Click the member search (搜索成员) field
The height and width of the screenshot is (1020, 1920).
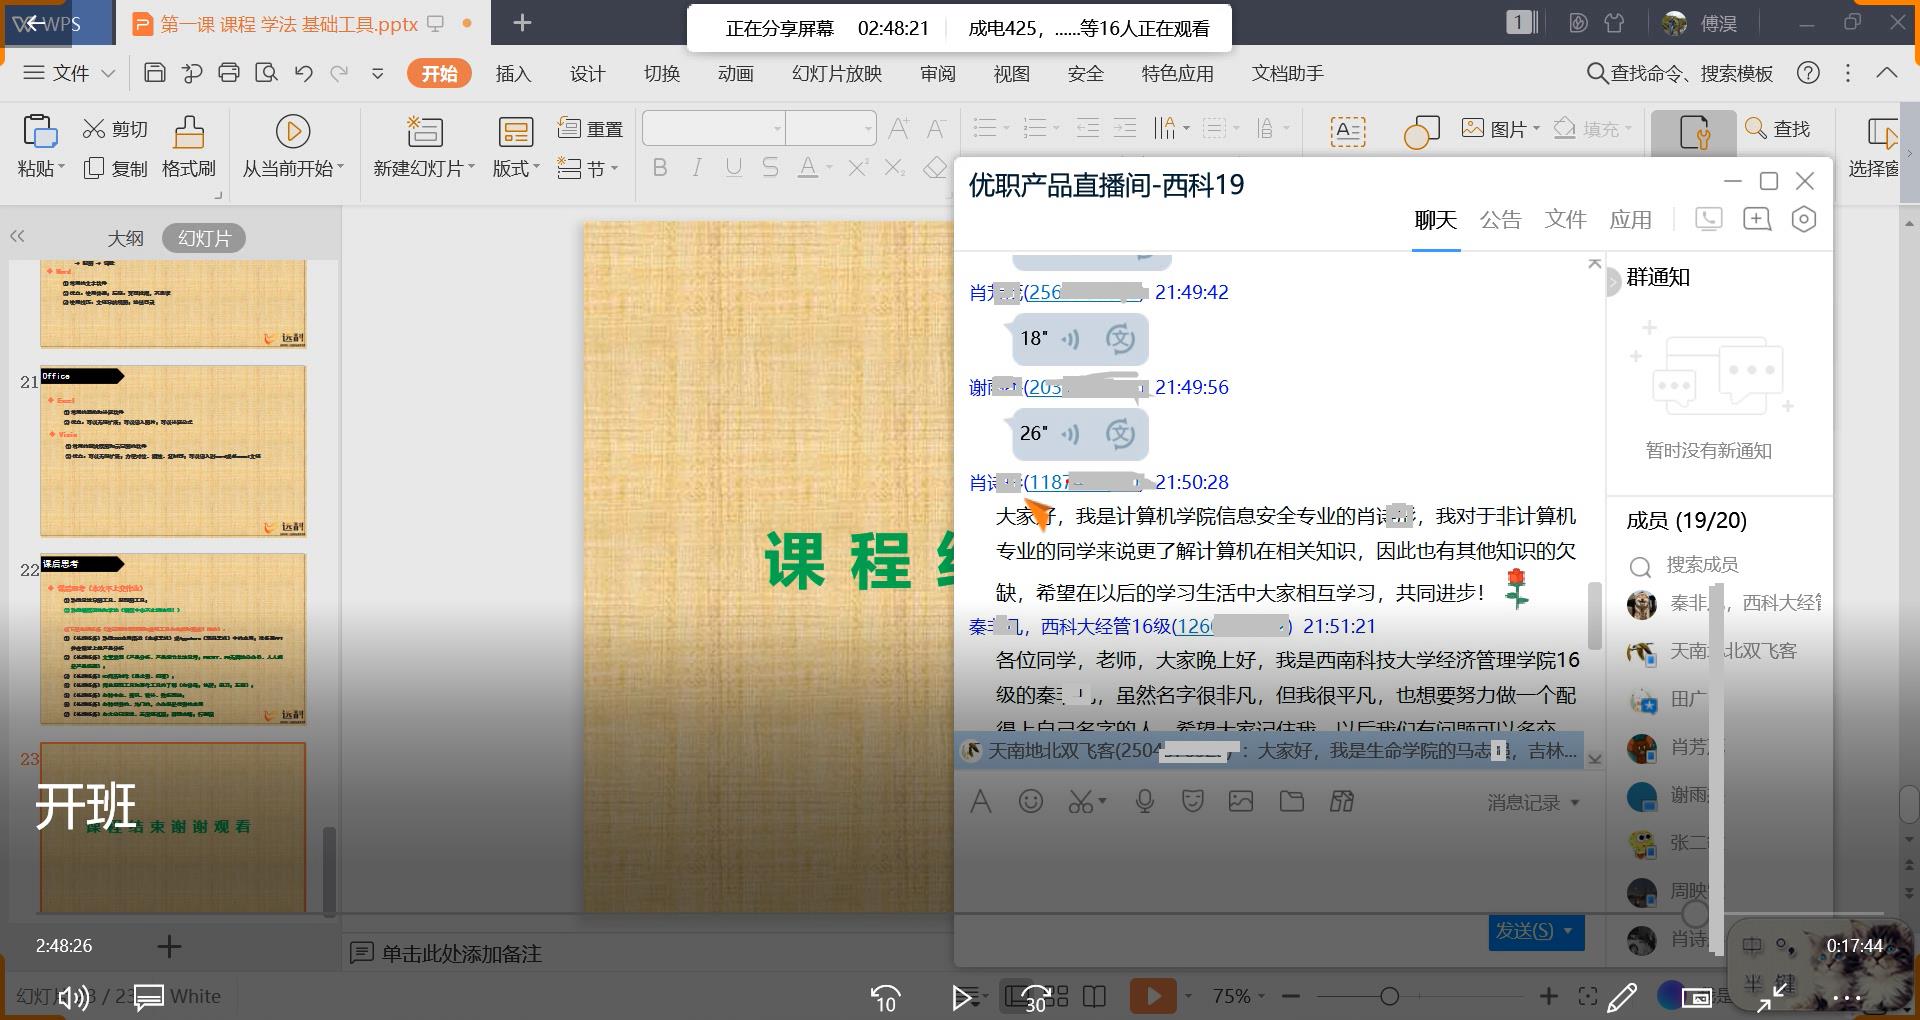(1701, 565)
